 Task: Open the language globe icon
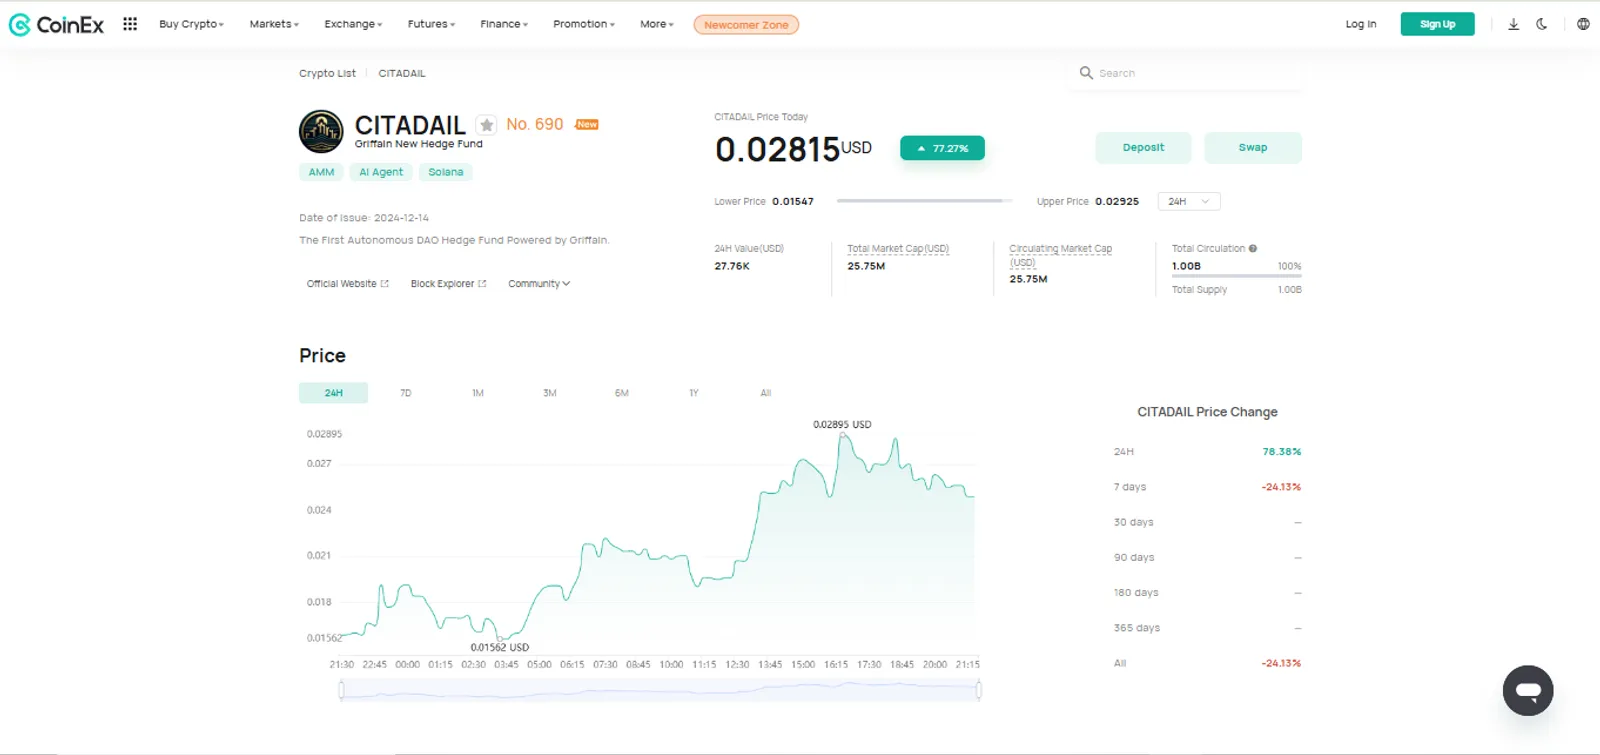point(1583,24)
